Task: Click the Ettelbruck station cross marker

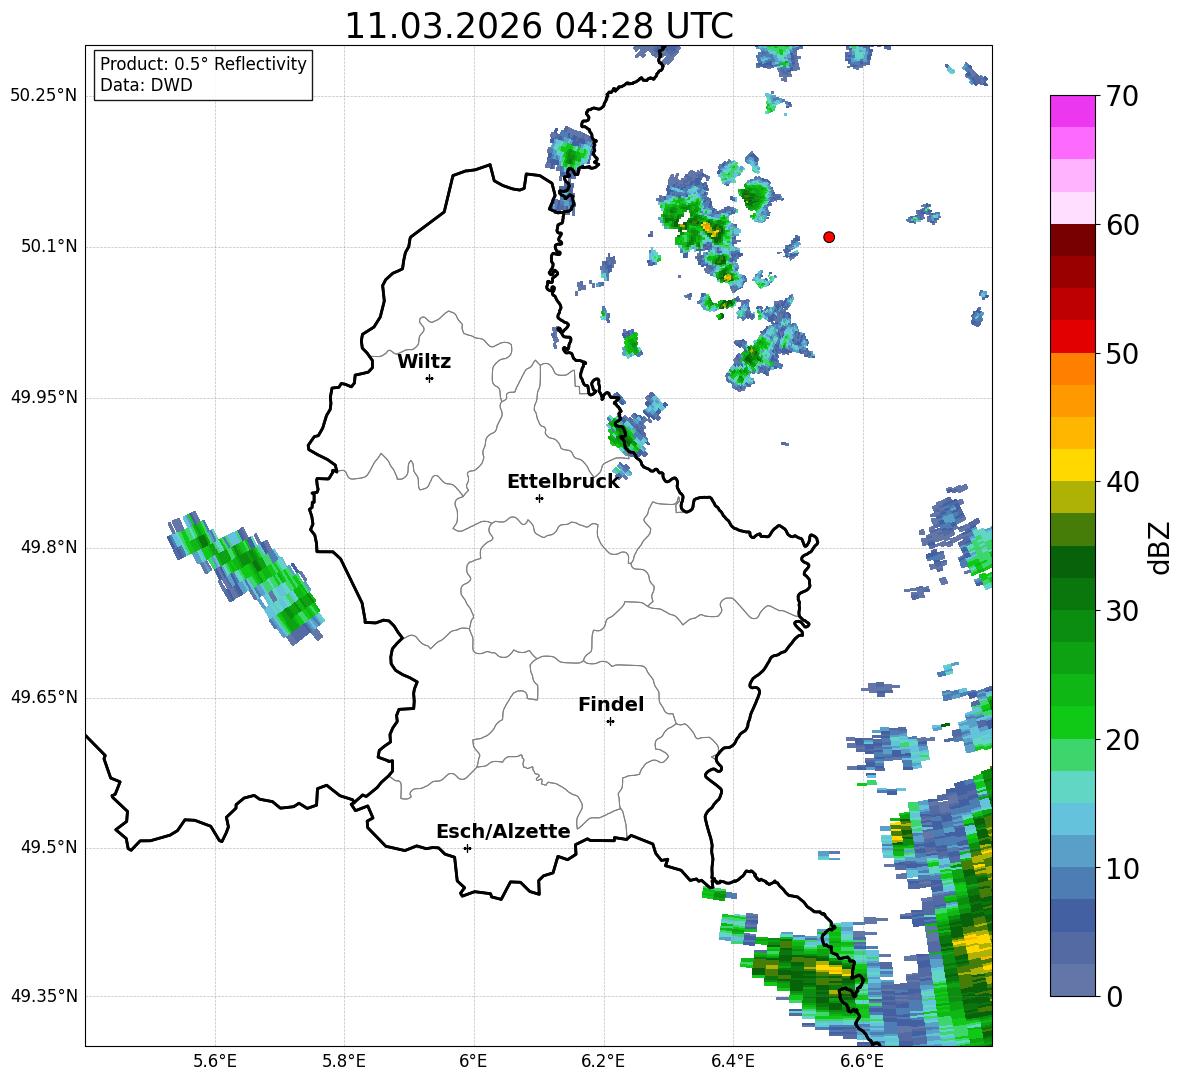Action: point(539,498)
